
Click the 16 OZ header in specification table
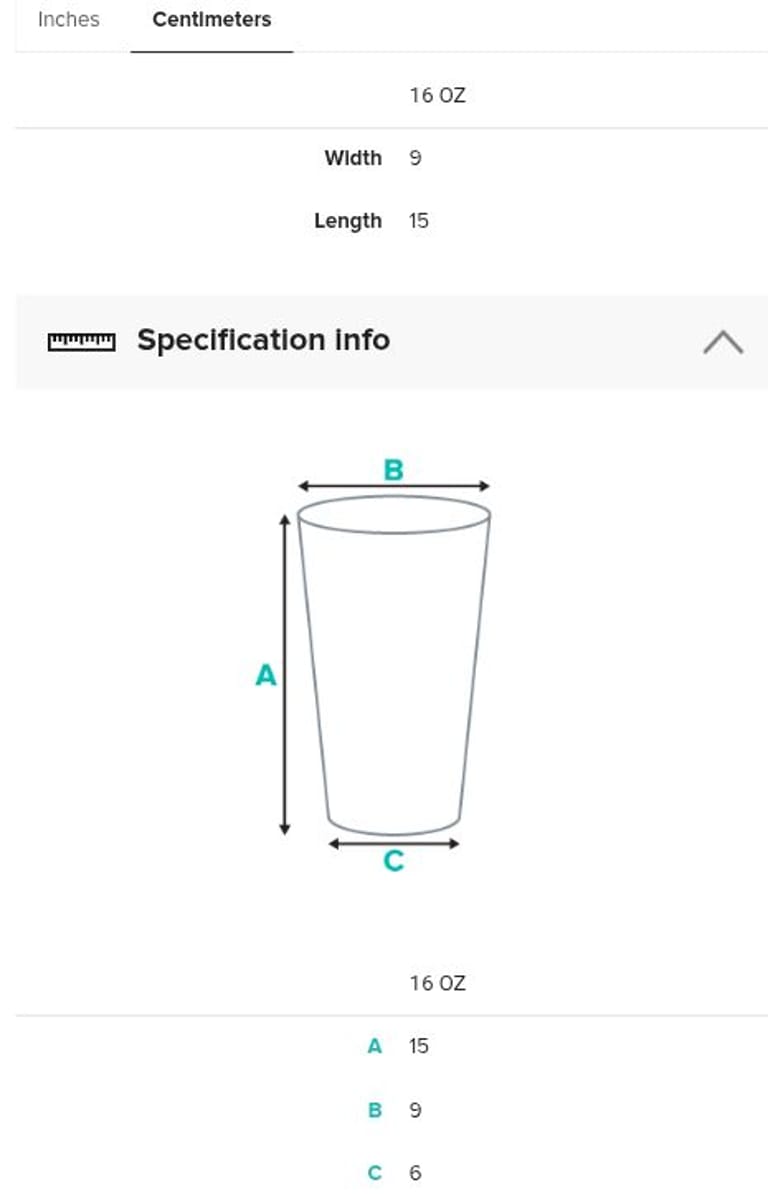coord(437,983)
